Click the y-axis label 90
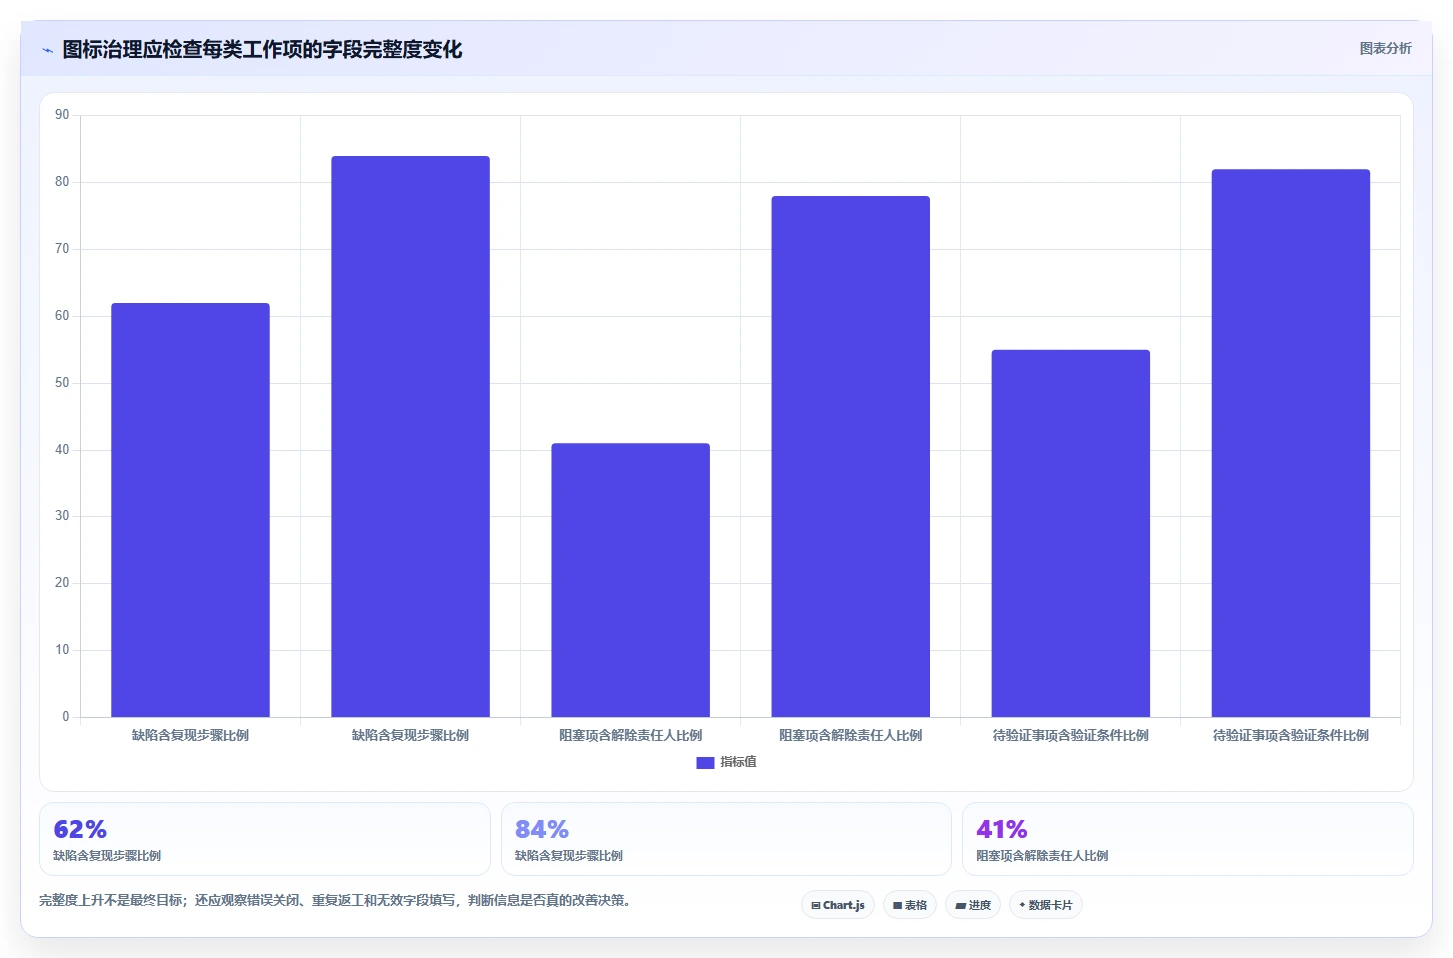This screenshot has height=958, width=1453. [x=62, y=115]
